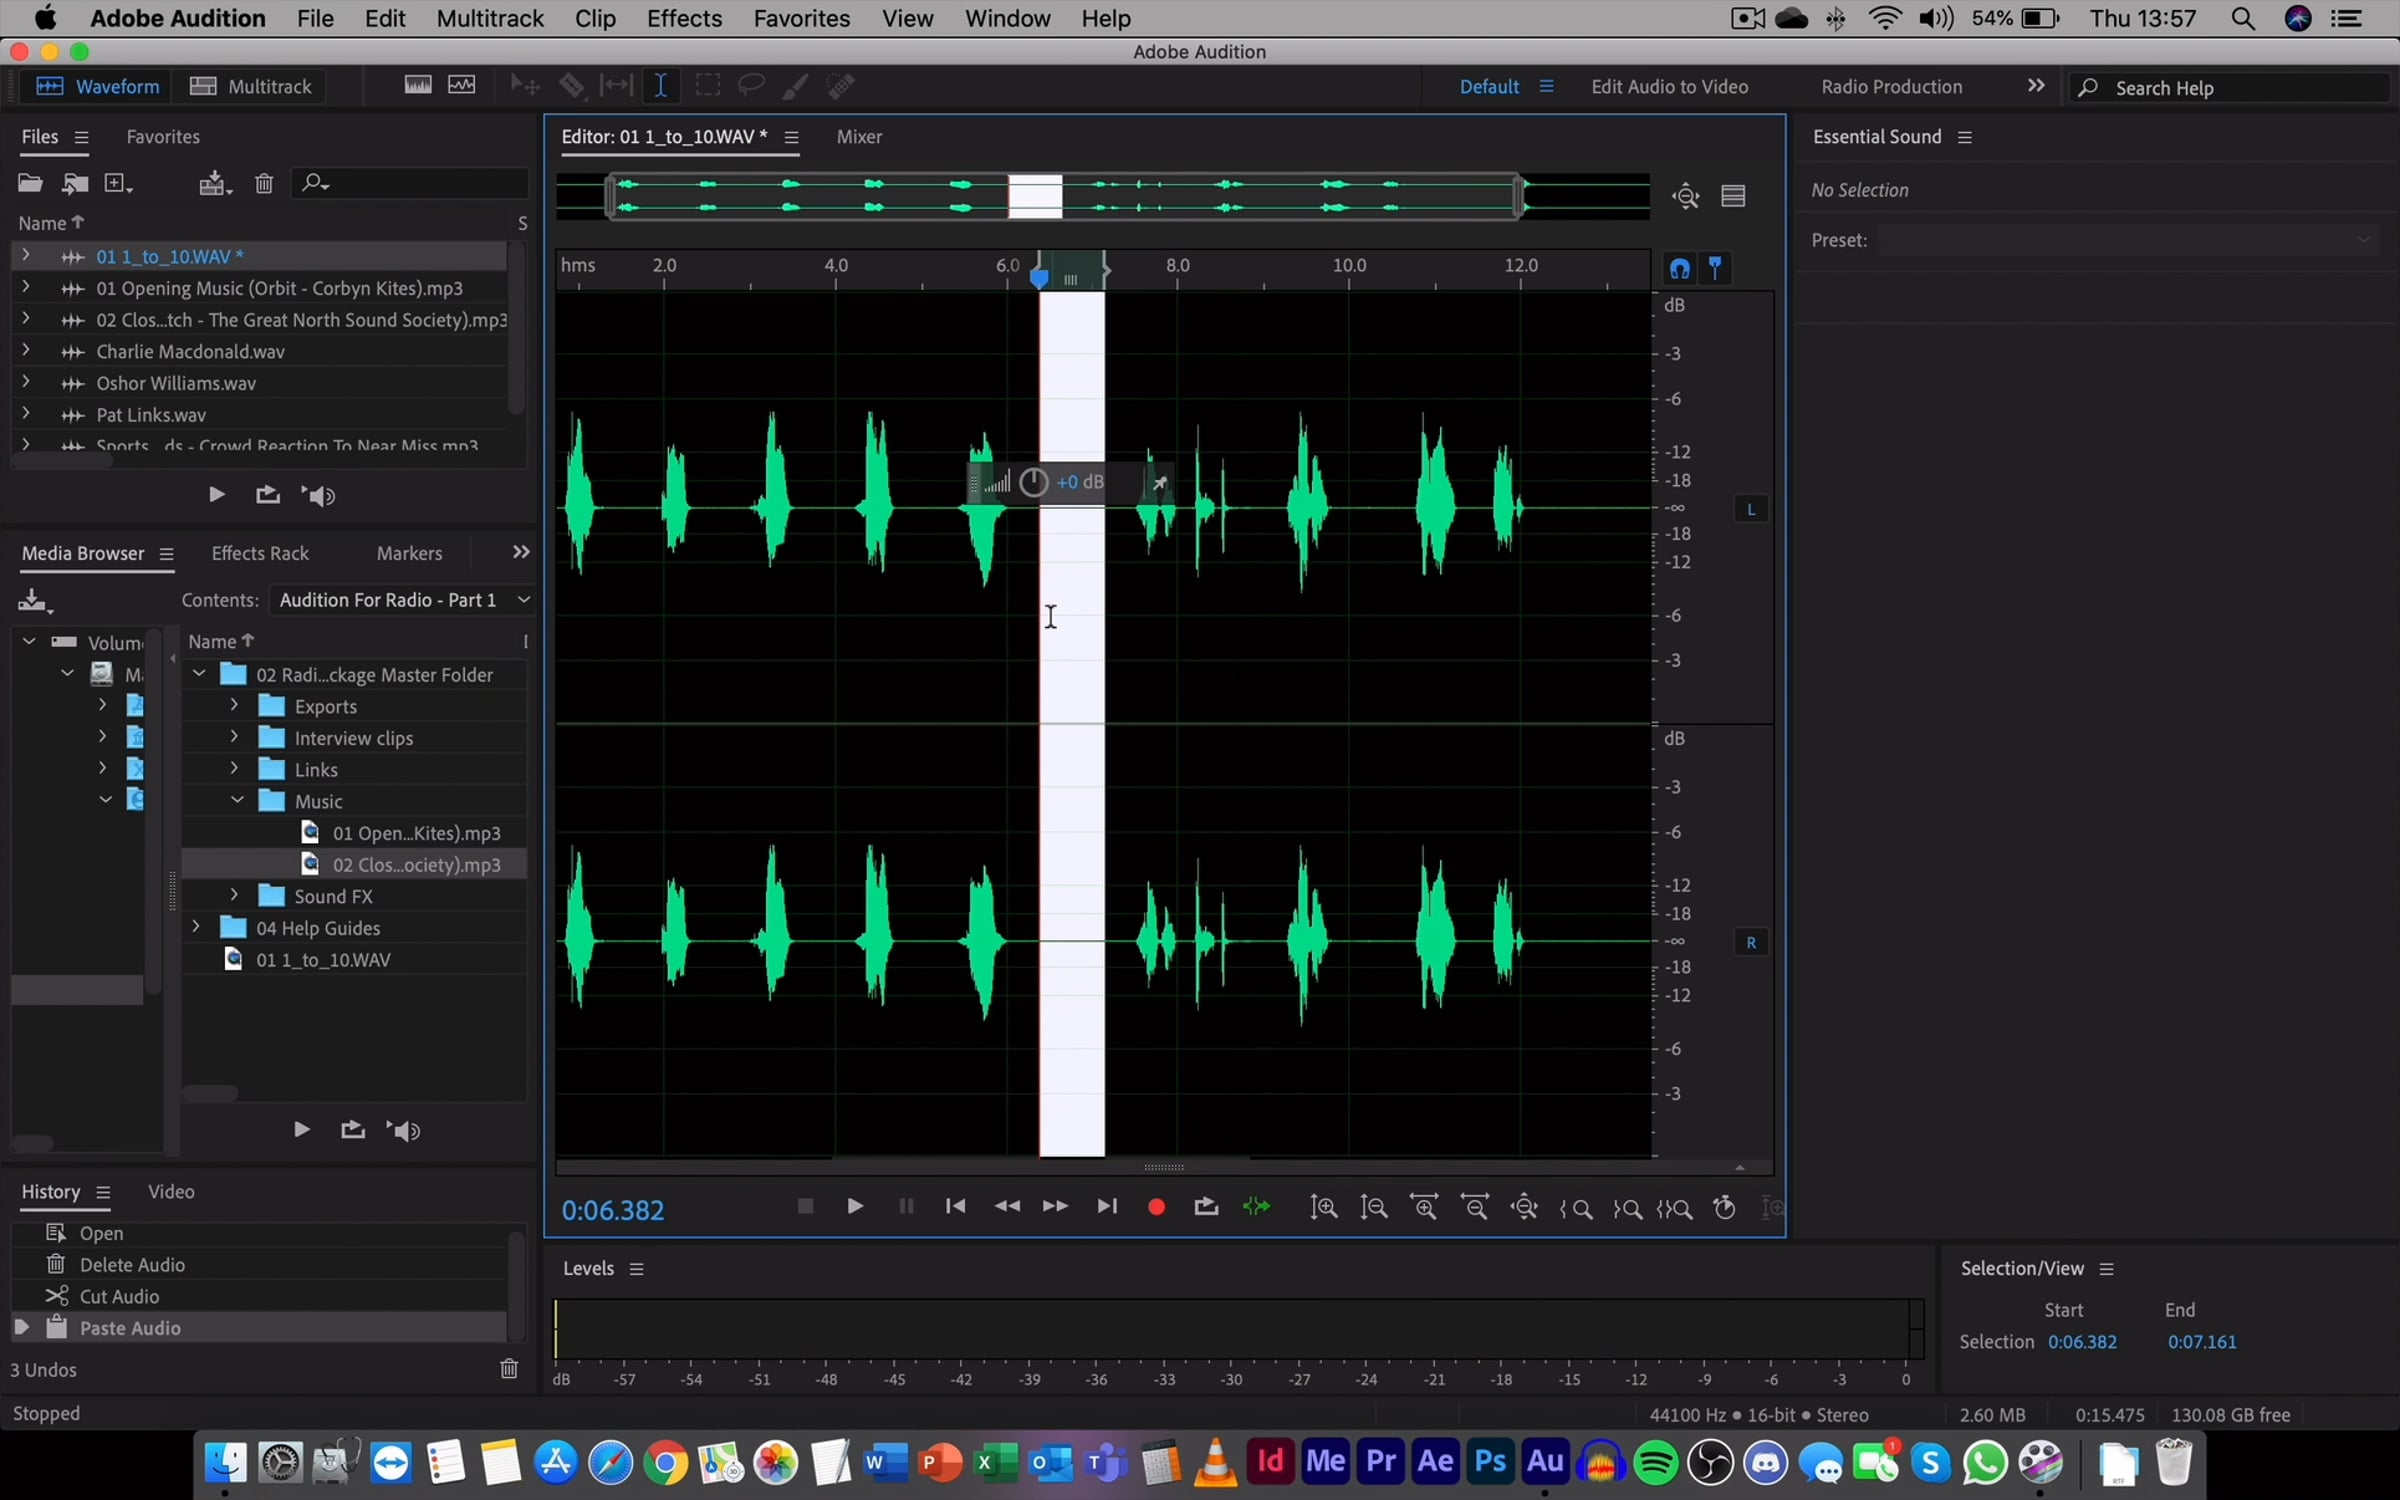
Task: Collapse the Music folder
Action: [237, 801]
